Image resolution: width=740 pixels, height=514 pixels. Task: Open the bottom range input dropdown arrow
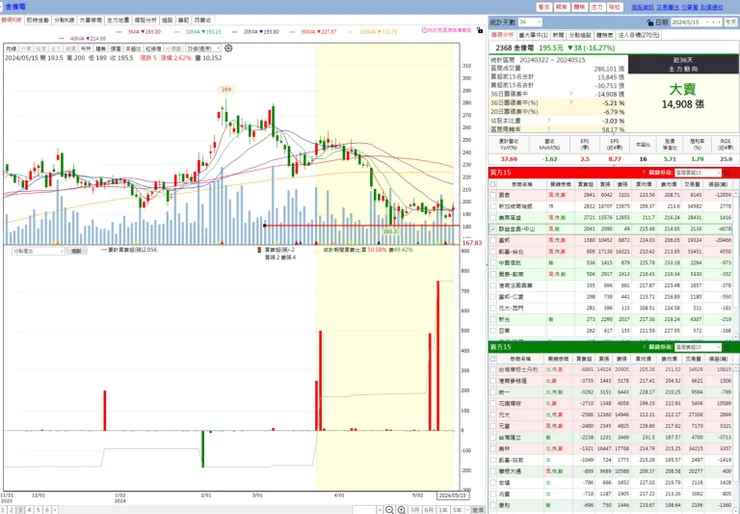[x=379, y=510]
